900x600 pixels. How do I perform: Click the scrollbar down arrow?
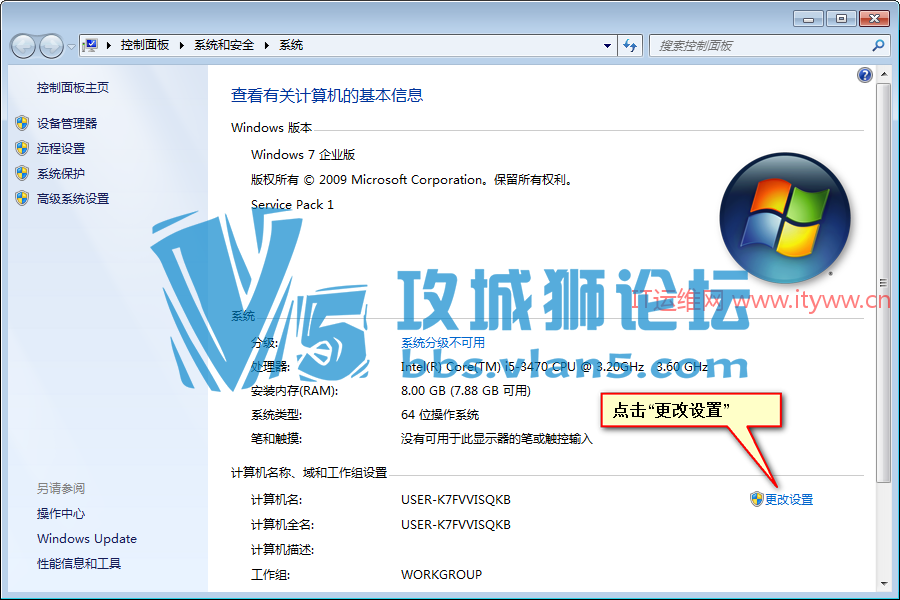click(884, 584)
